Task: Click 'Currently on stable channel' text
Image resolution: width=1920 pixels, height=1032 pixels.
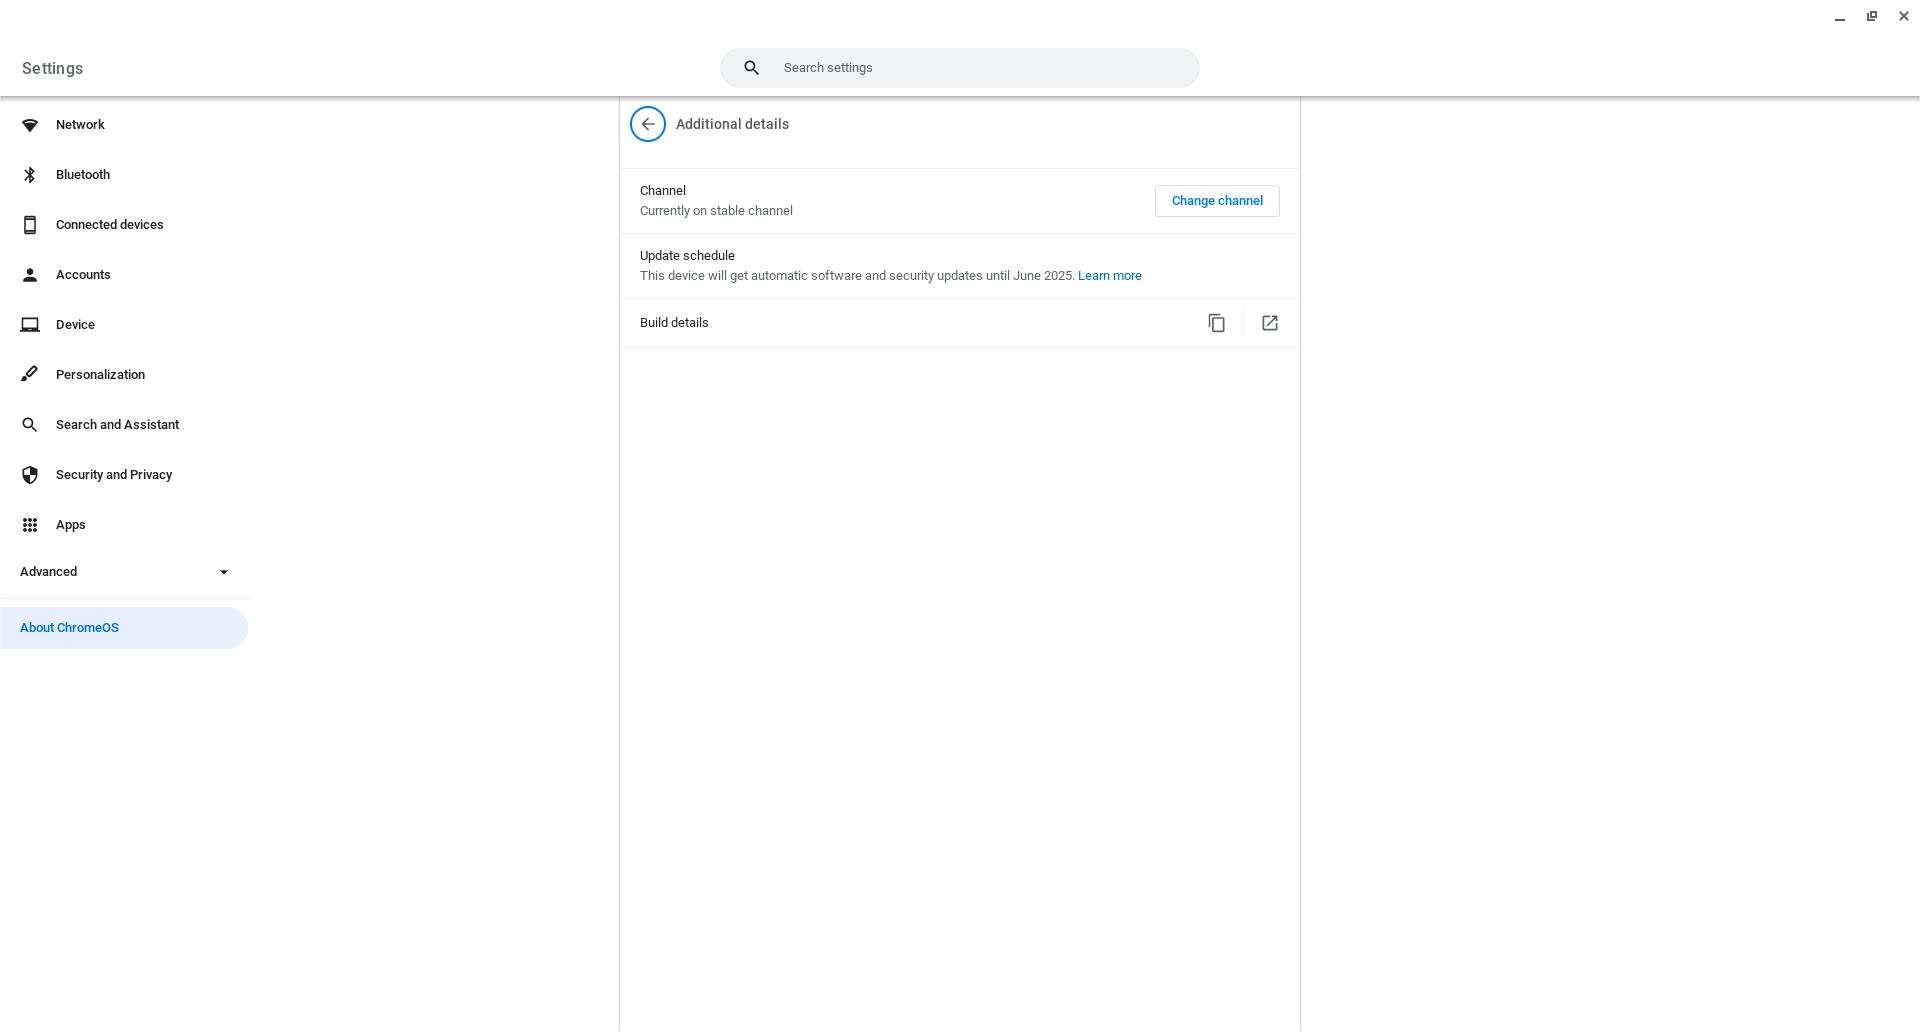Action: coord(716,211)
